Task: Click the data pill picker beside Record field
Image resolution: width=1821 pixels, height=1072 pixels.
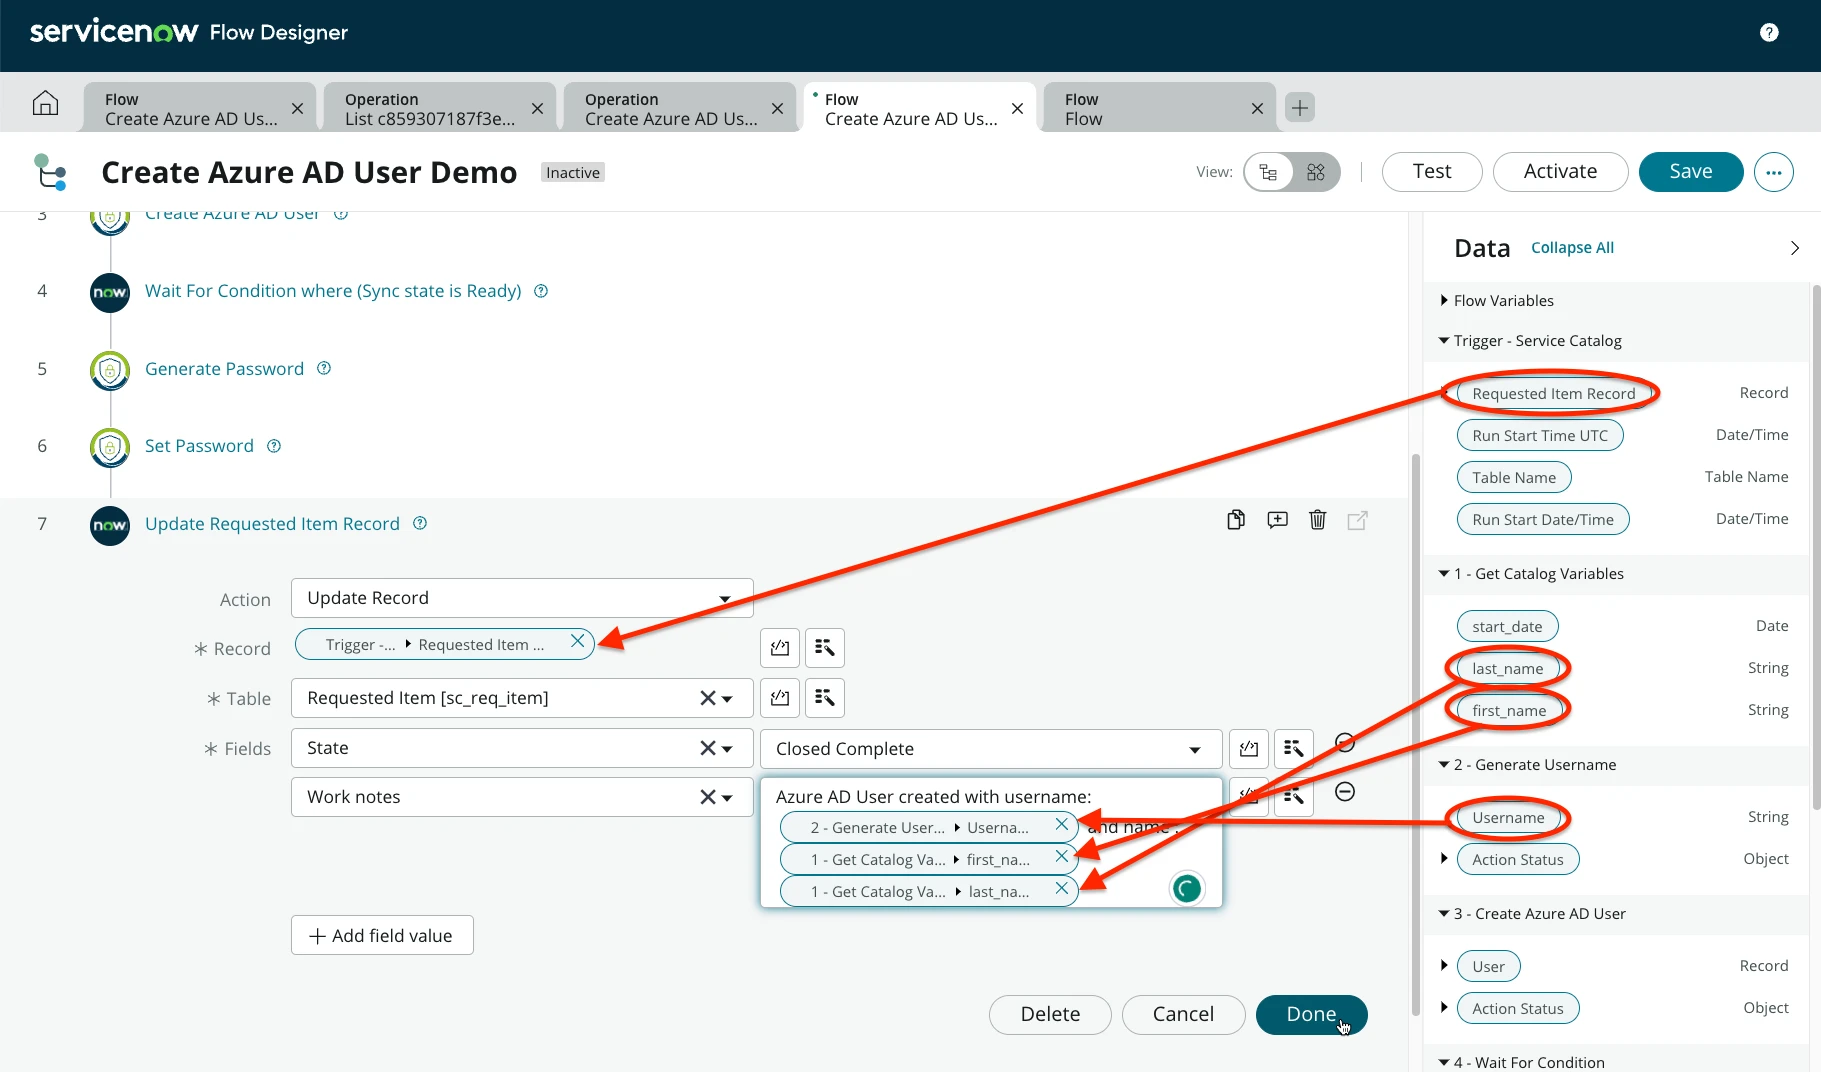Action: click(x=824, y=648)
